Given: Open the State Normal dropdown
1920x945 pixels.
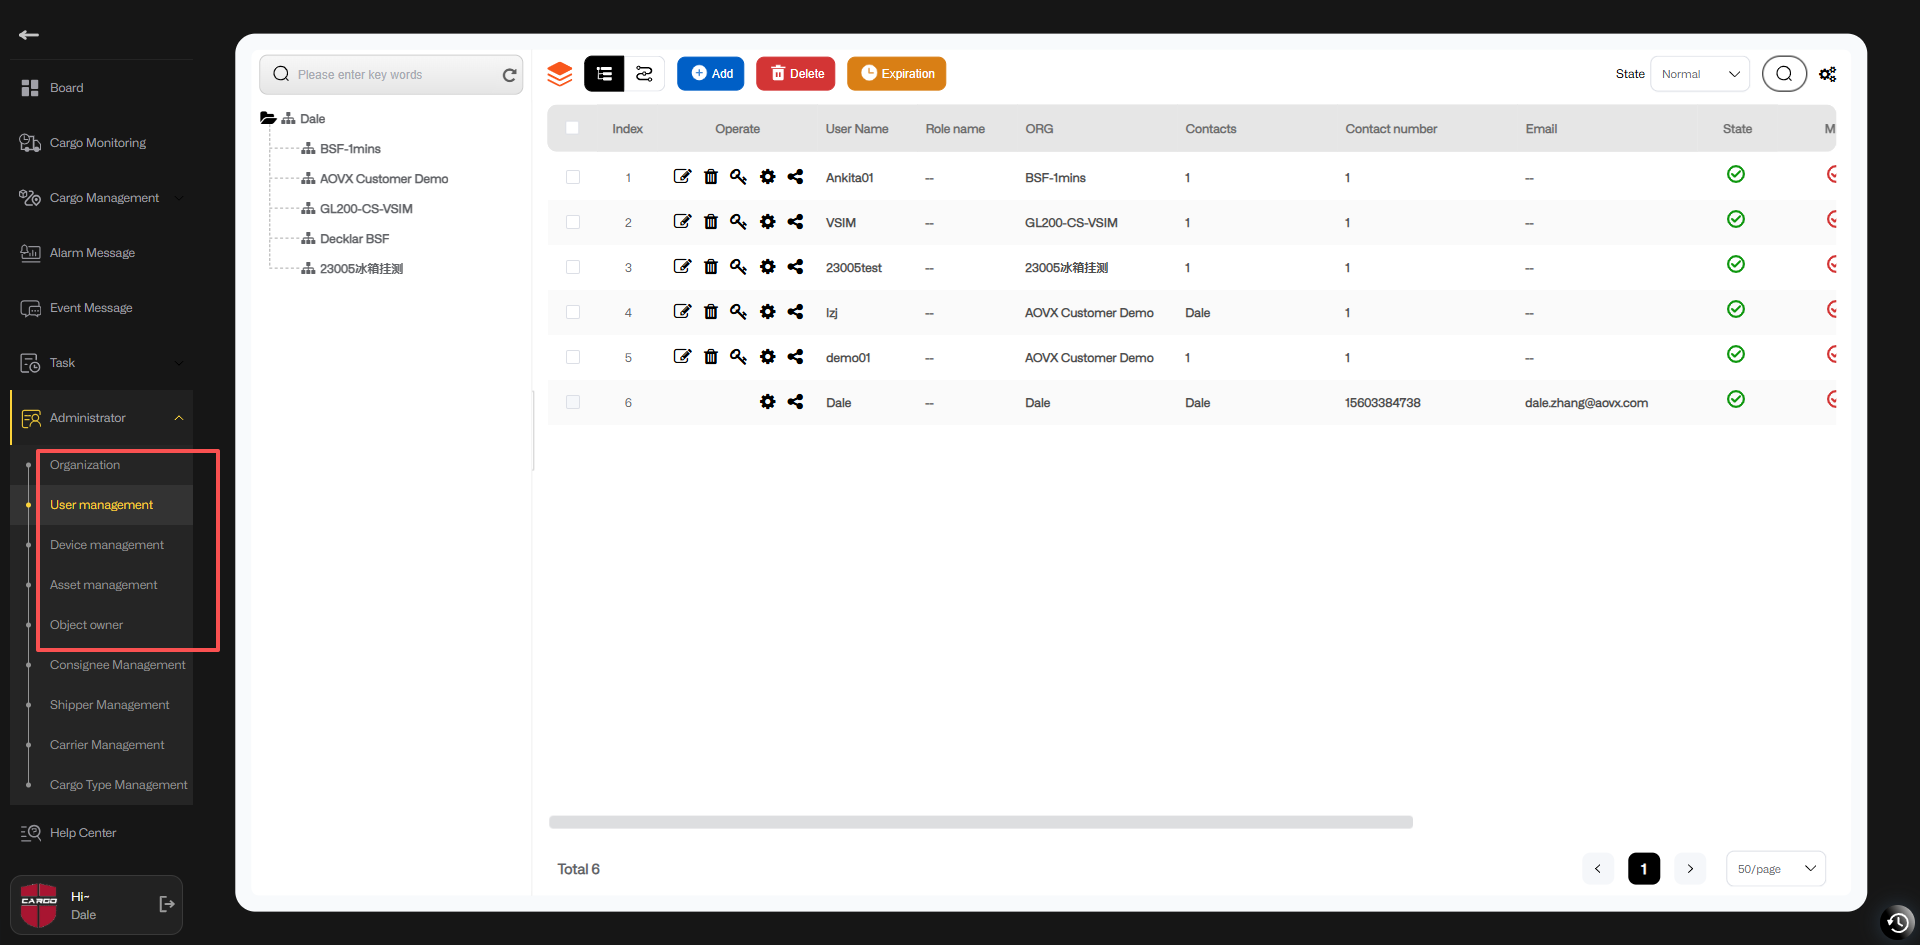Looking at the screenshot, I should pyautogui.click(x=1699, y=74).
